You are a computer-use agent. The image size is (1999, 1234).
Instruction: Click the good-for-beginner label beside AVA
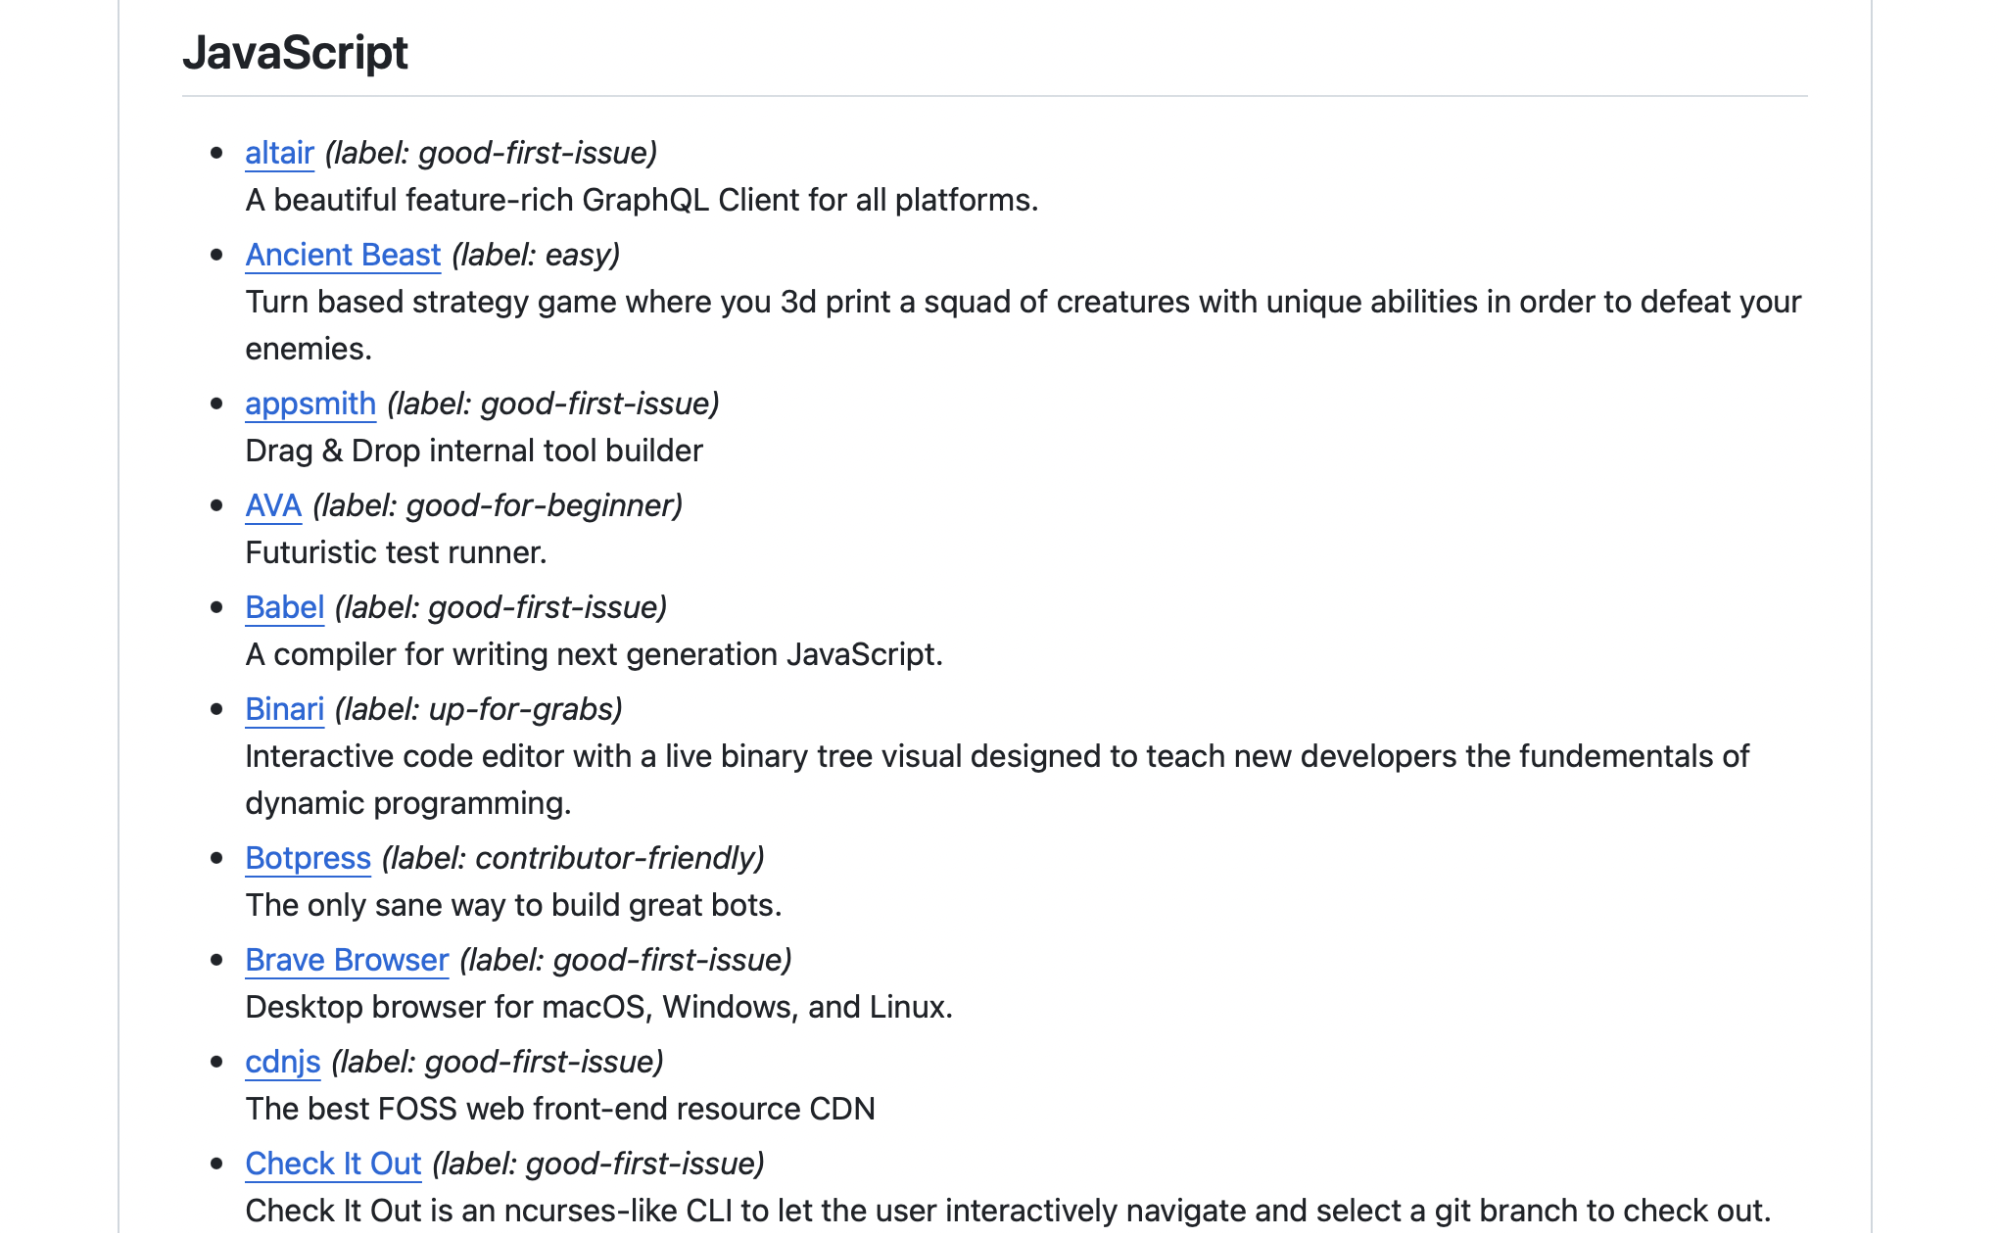[495, 506]
